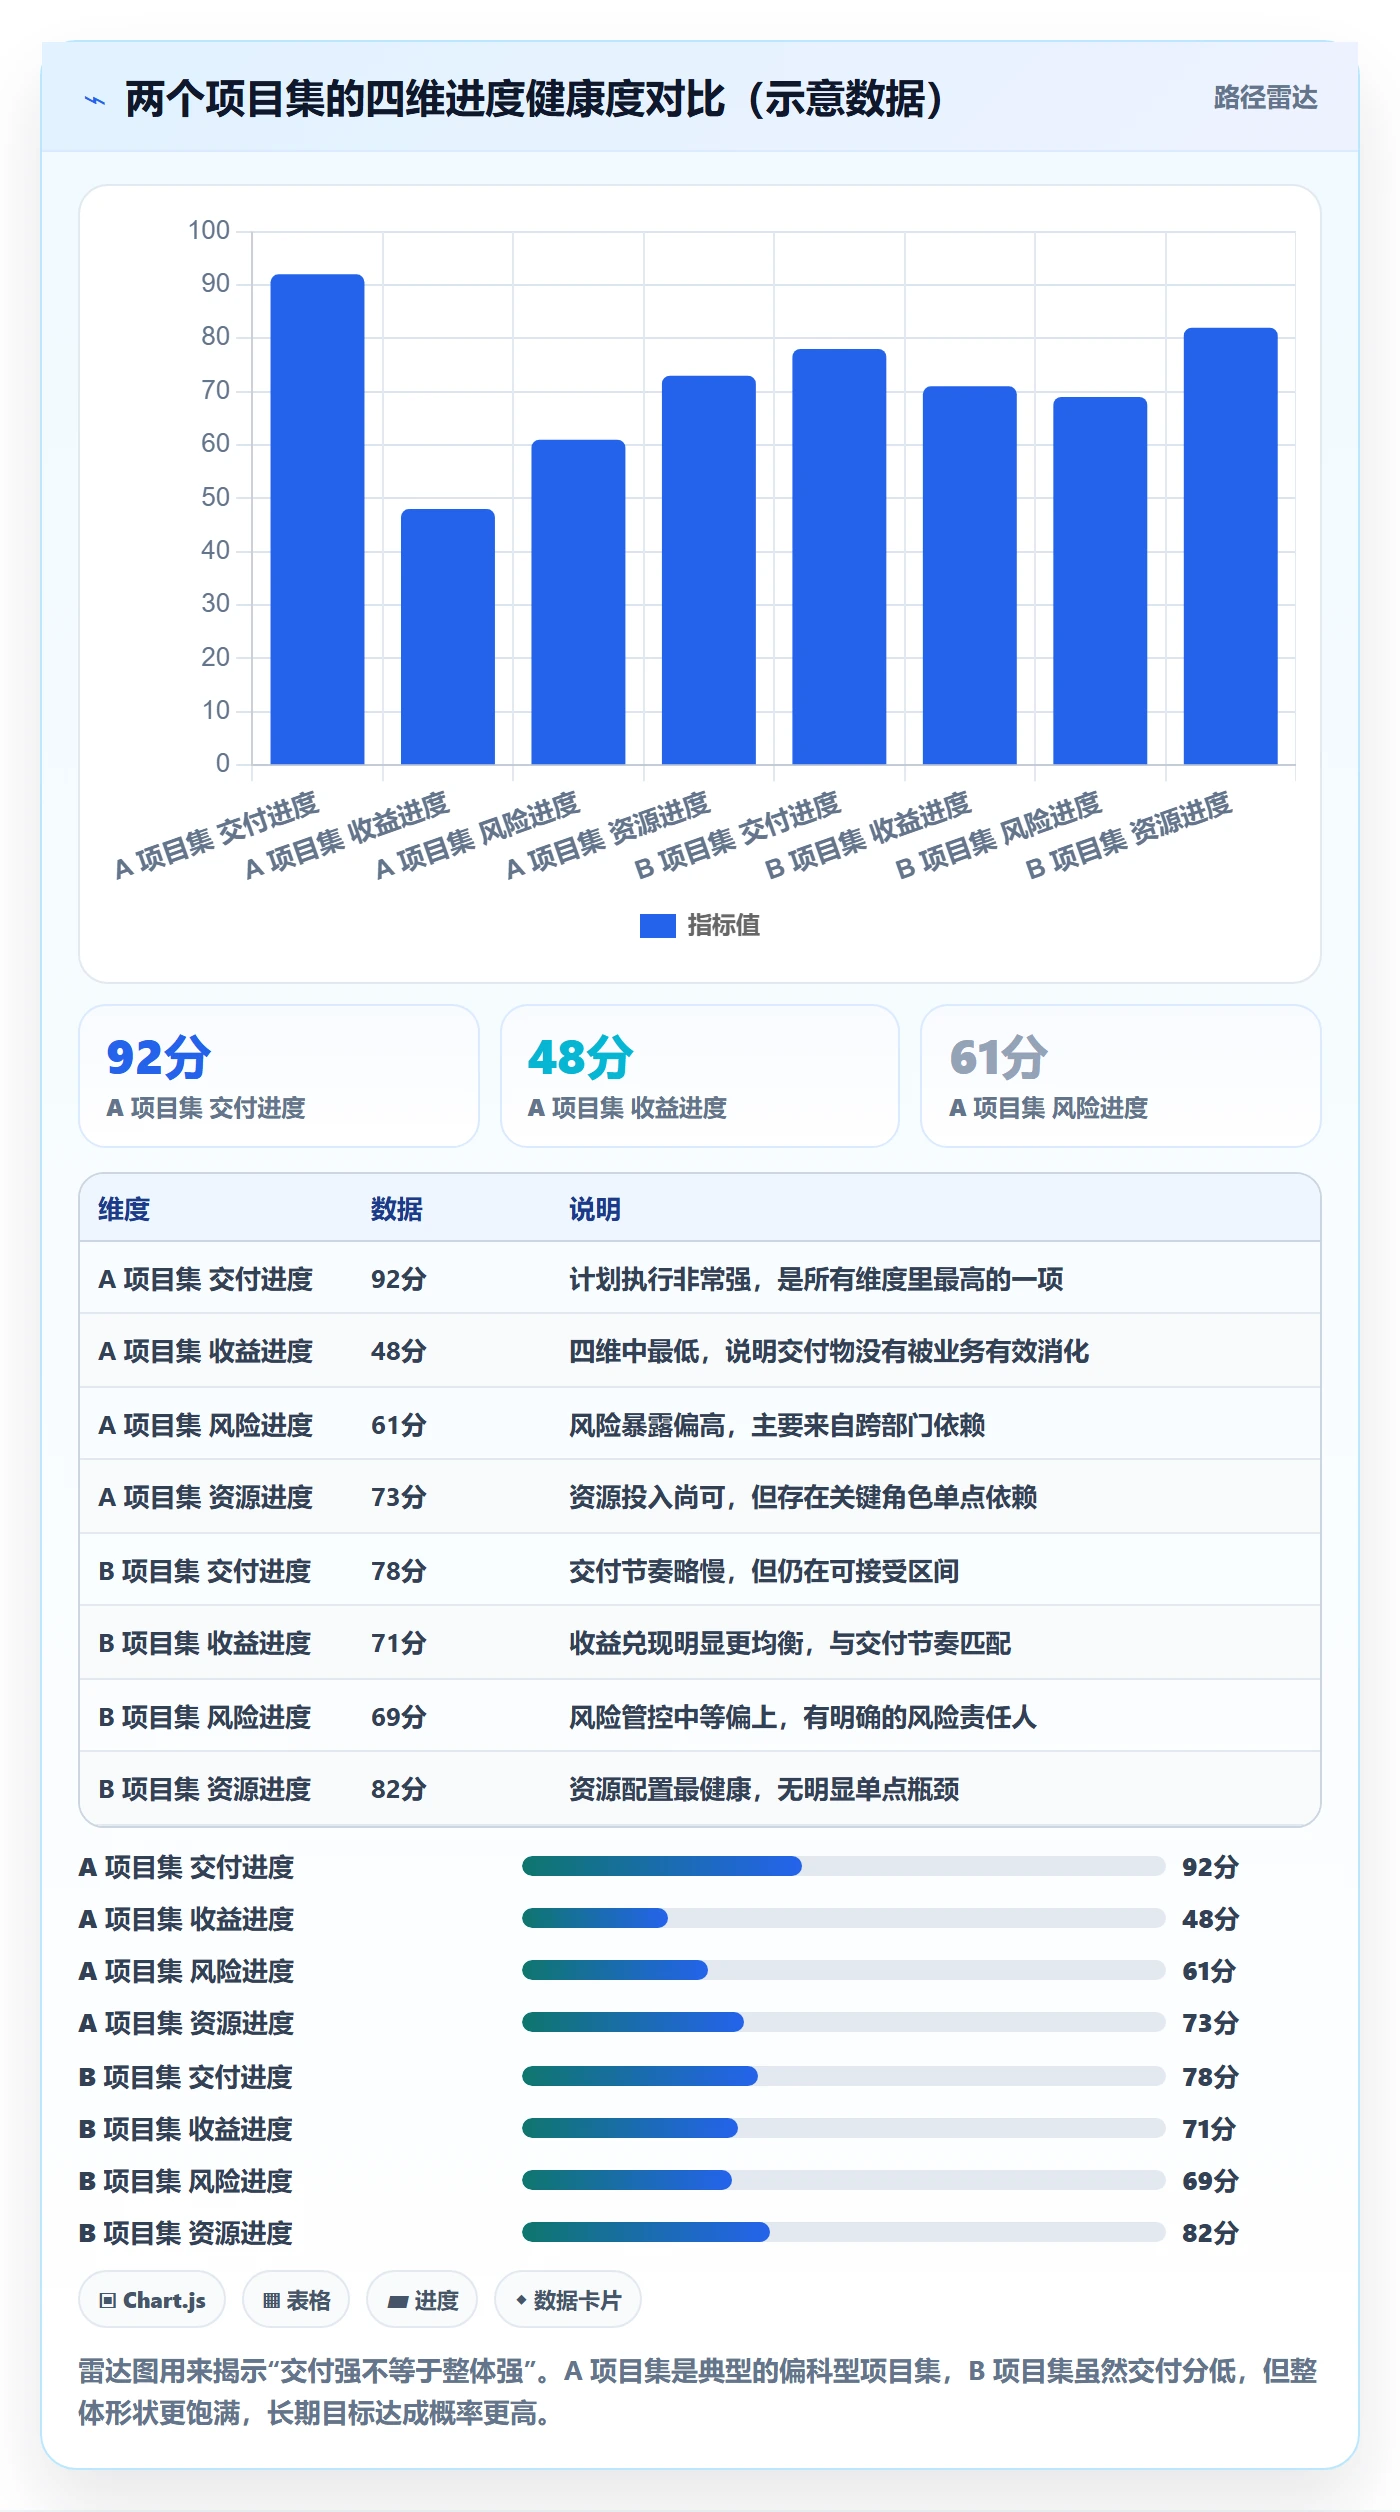The image size is (1400, 2512).
Task: Click description 收益兑现明显更均衡，与交付节奏匹配
Action: click(790, 1643)
